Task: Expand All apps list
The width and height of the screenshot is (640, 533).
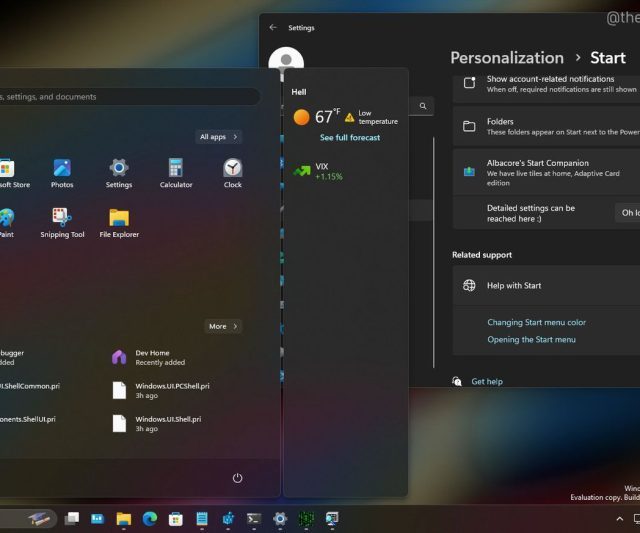Action: 218,137
